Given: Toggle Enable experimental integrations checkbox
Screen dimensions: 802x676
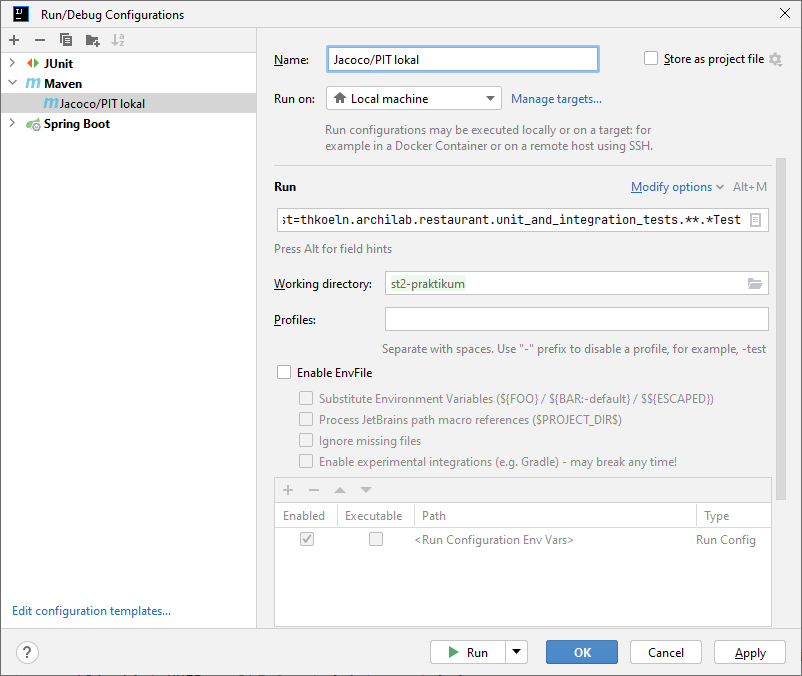Looking at the screenshot, I should pos(306,461).
